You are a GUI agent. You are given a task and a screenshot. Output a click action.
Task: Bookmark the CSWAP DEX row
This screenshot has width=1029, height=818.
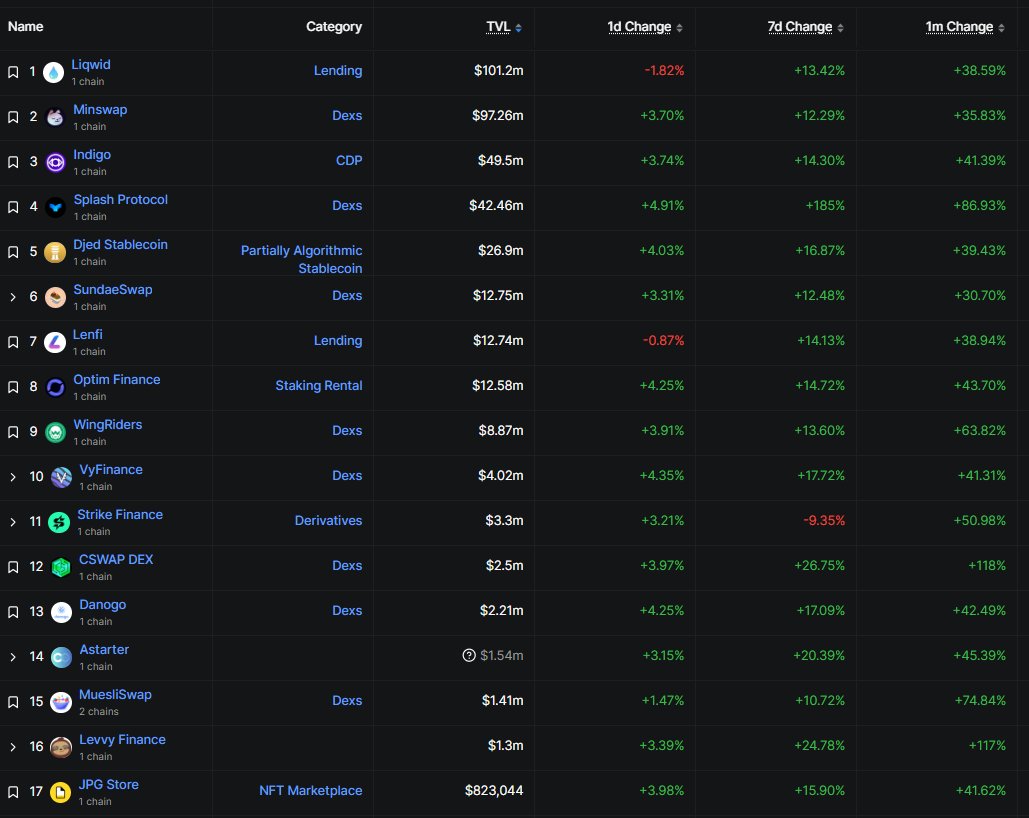(13, 567)
